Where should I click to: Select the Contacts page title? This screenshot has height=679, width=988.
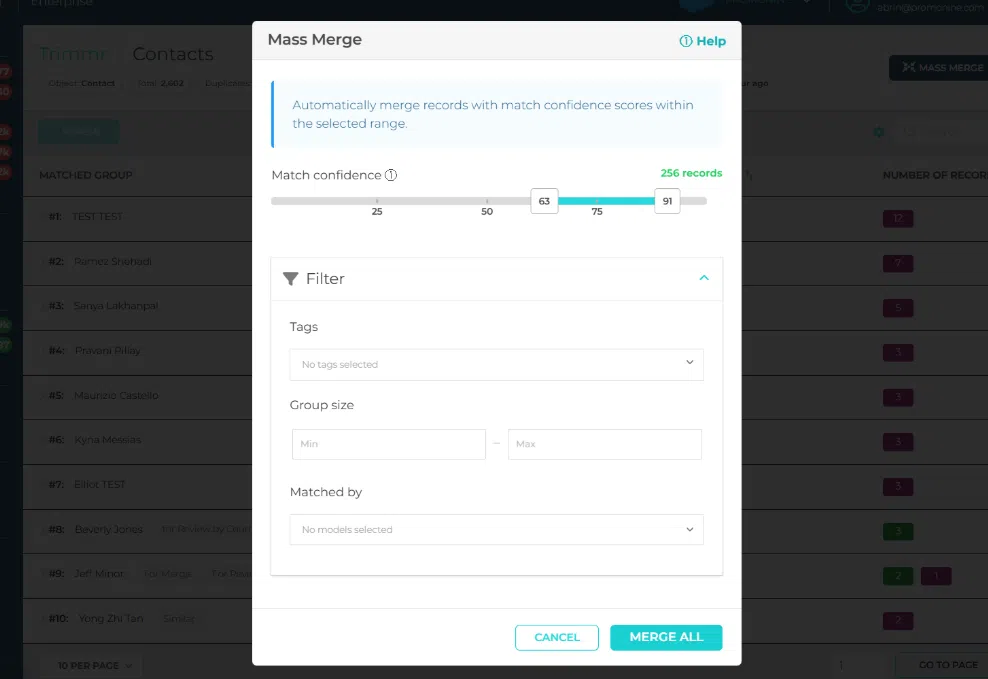tap(172, 53)
